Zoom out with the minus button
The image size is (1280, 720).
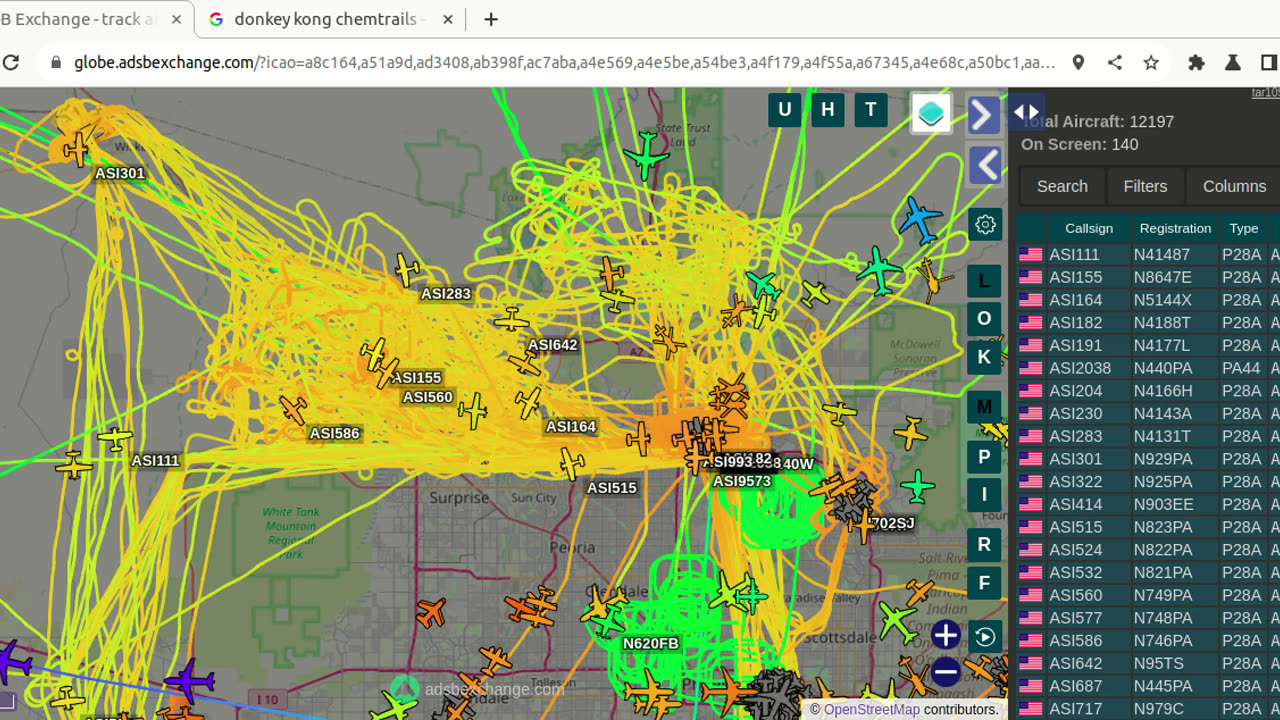pyautogui.click(x=945, y=673)
